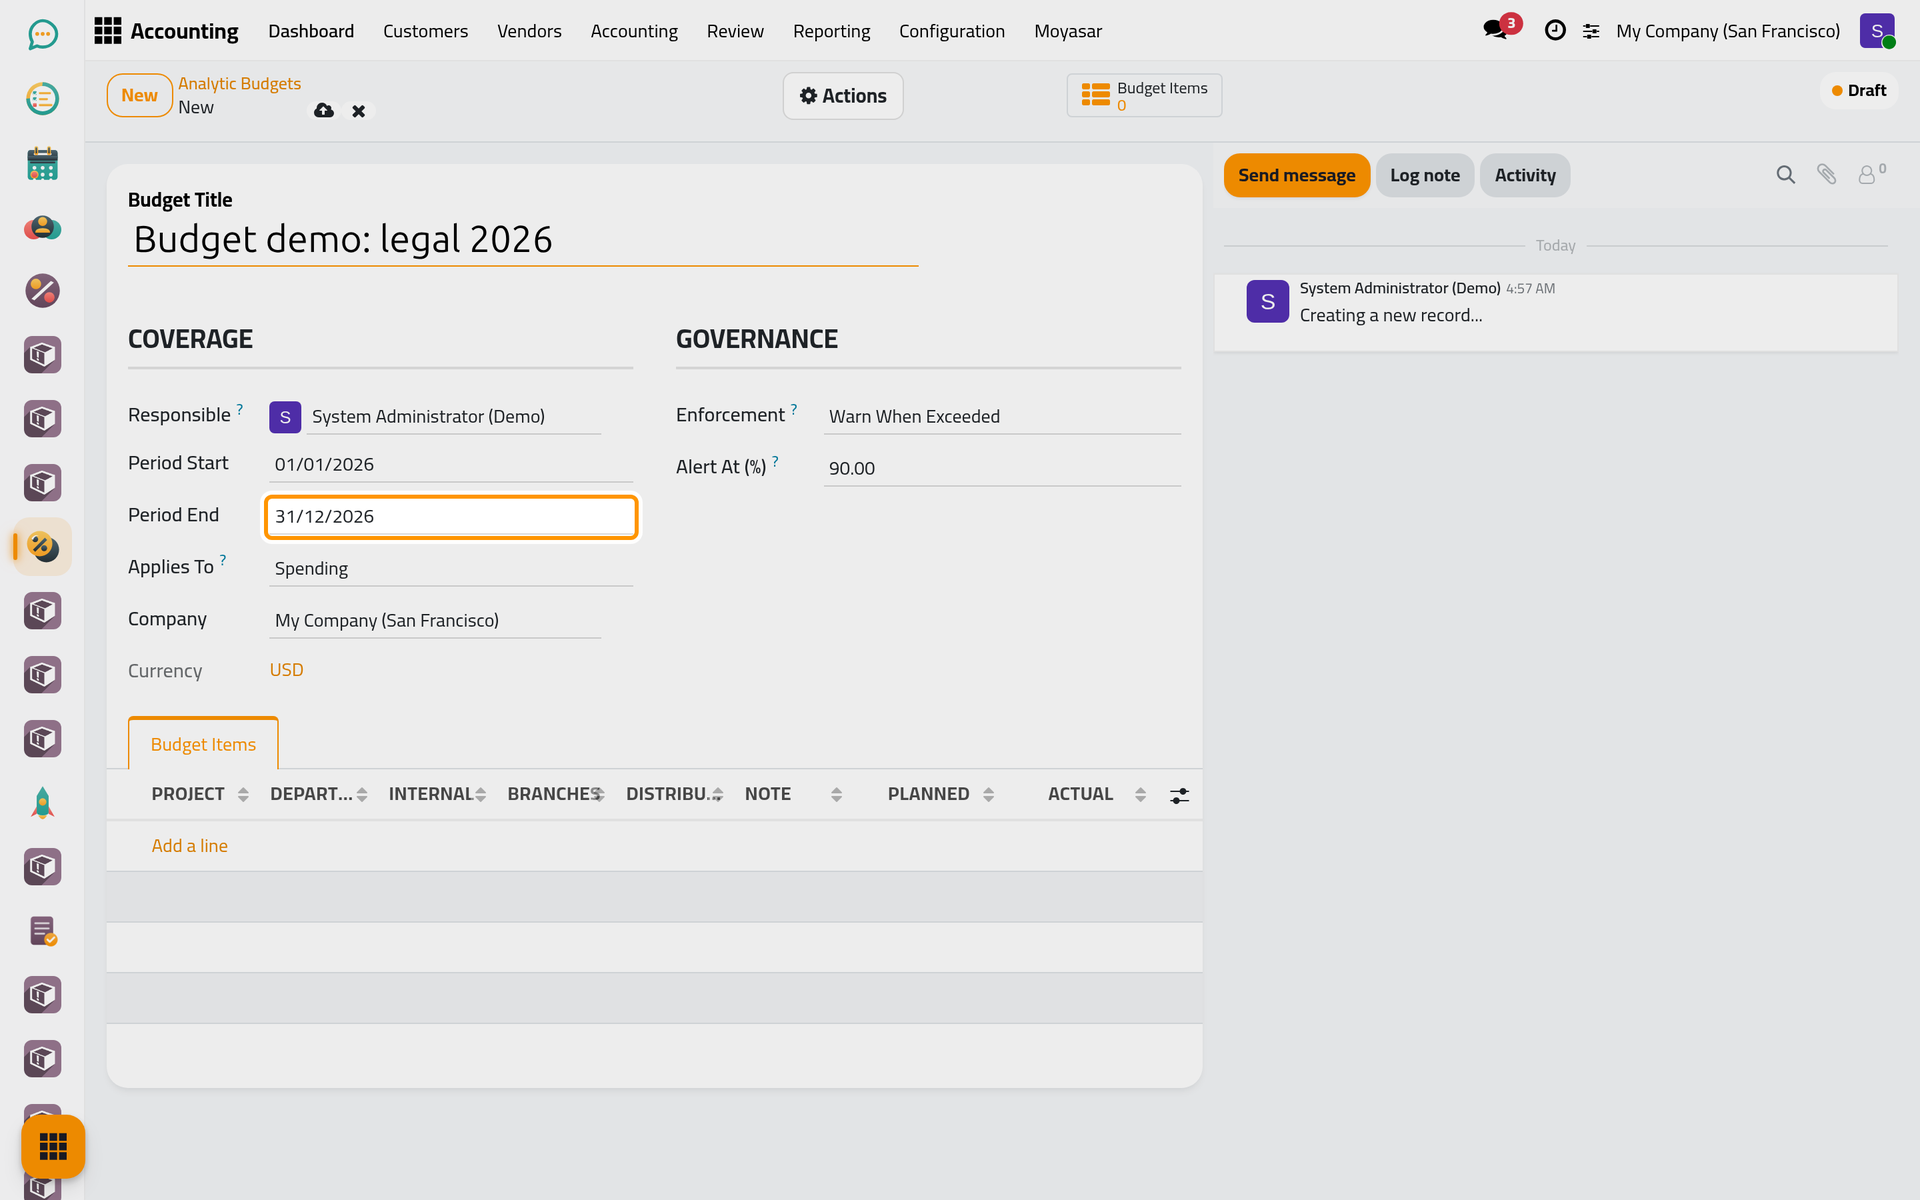Open the activities clock icon
1920x1200 pixels.
pos(1555,31)
